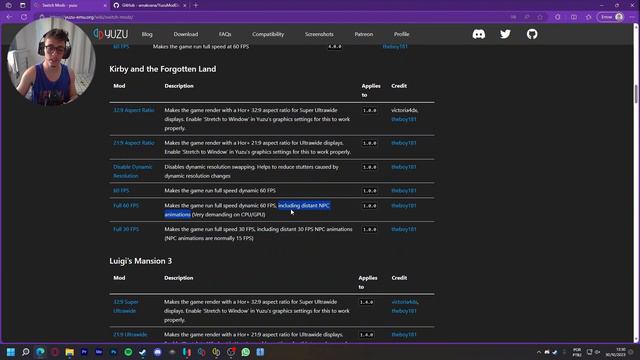
Task: Click the page vertical scrollbar thumb
Action: [636, 94]
